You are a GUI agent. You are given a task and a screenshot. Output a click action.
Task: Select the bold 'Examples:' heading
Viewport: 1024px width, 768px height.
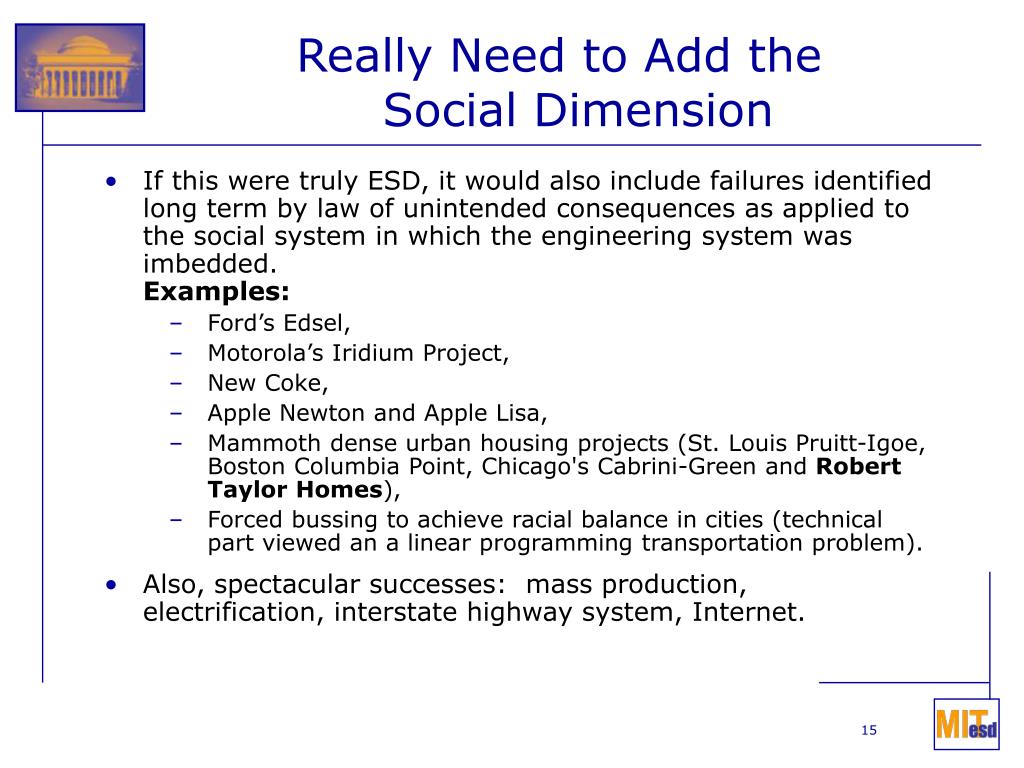(216, 291)
